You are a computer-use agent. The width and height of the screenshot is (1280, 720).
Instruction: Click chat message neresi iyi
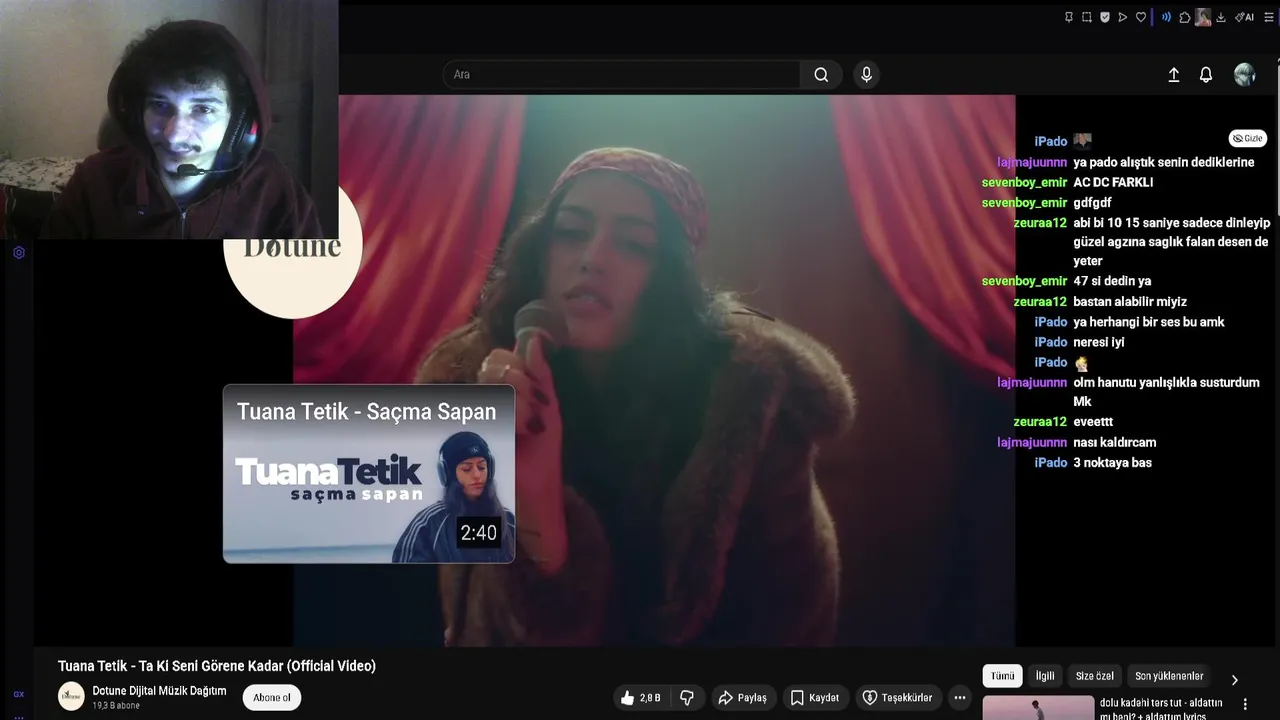(x=1099, y=342)
